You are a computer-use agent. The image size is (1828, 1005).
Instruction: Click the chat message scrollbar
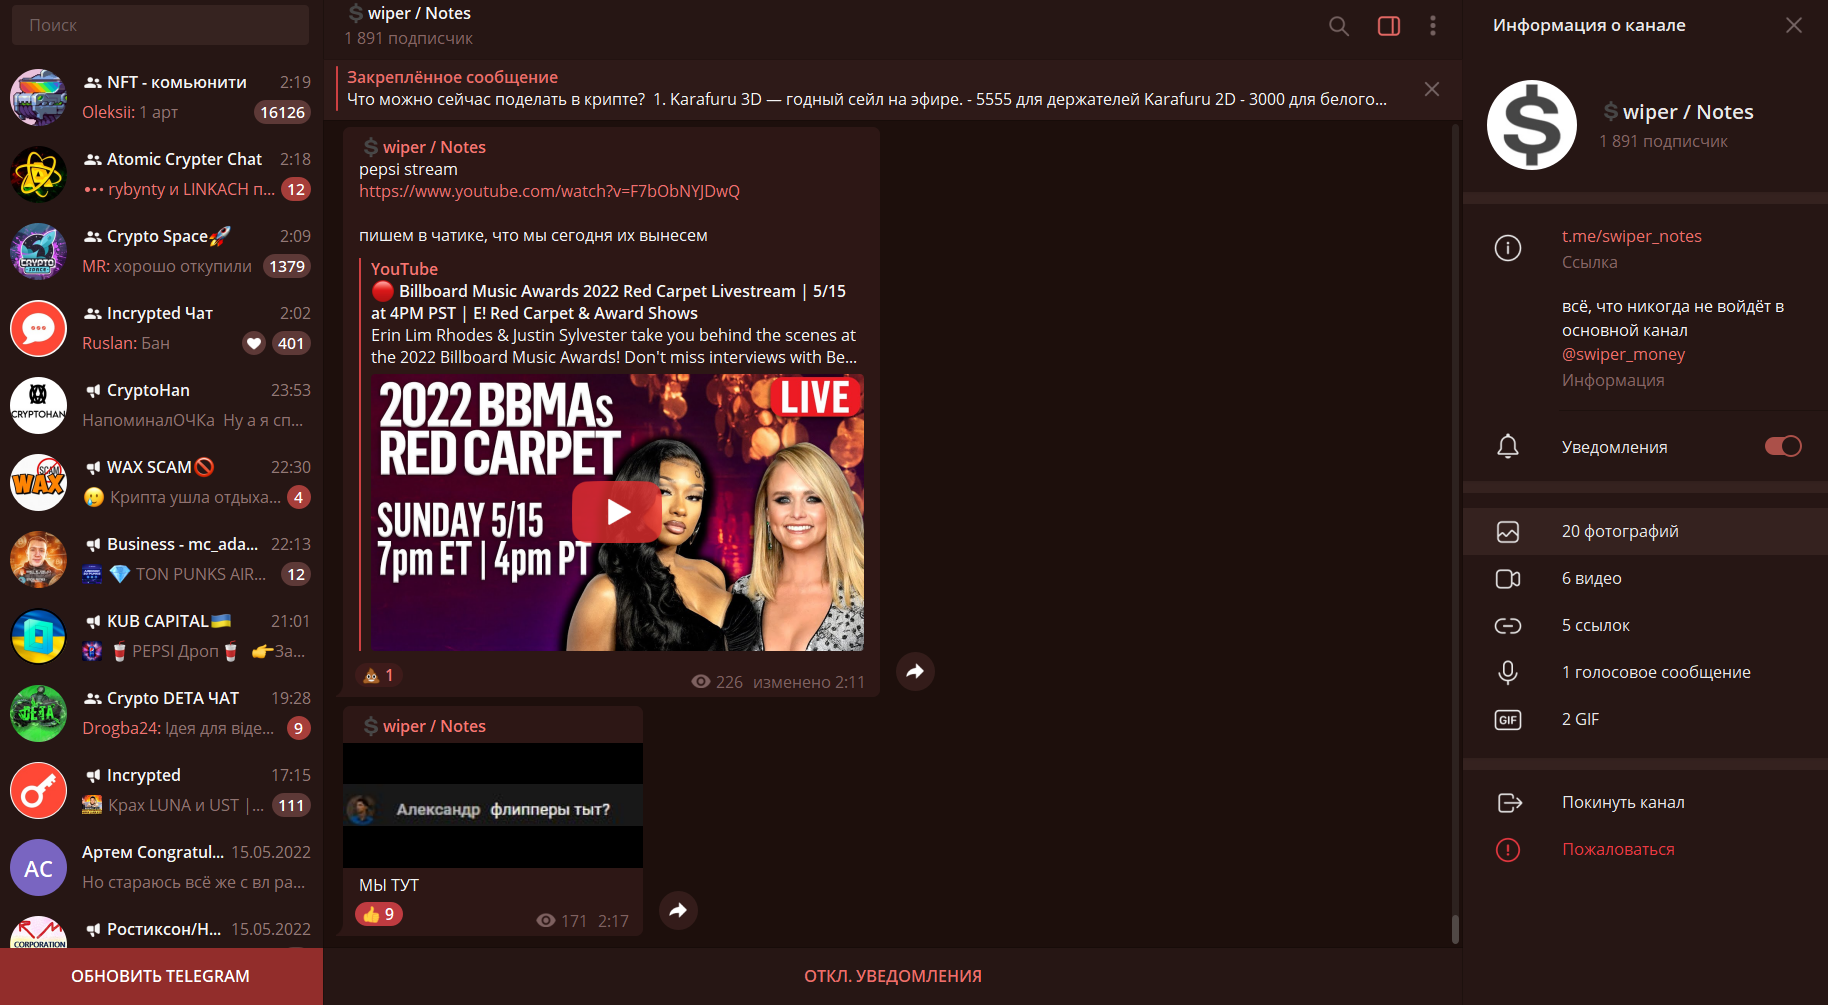click(1455, 930)
